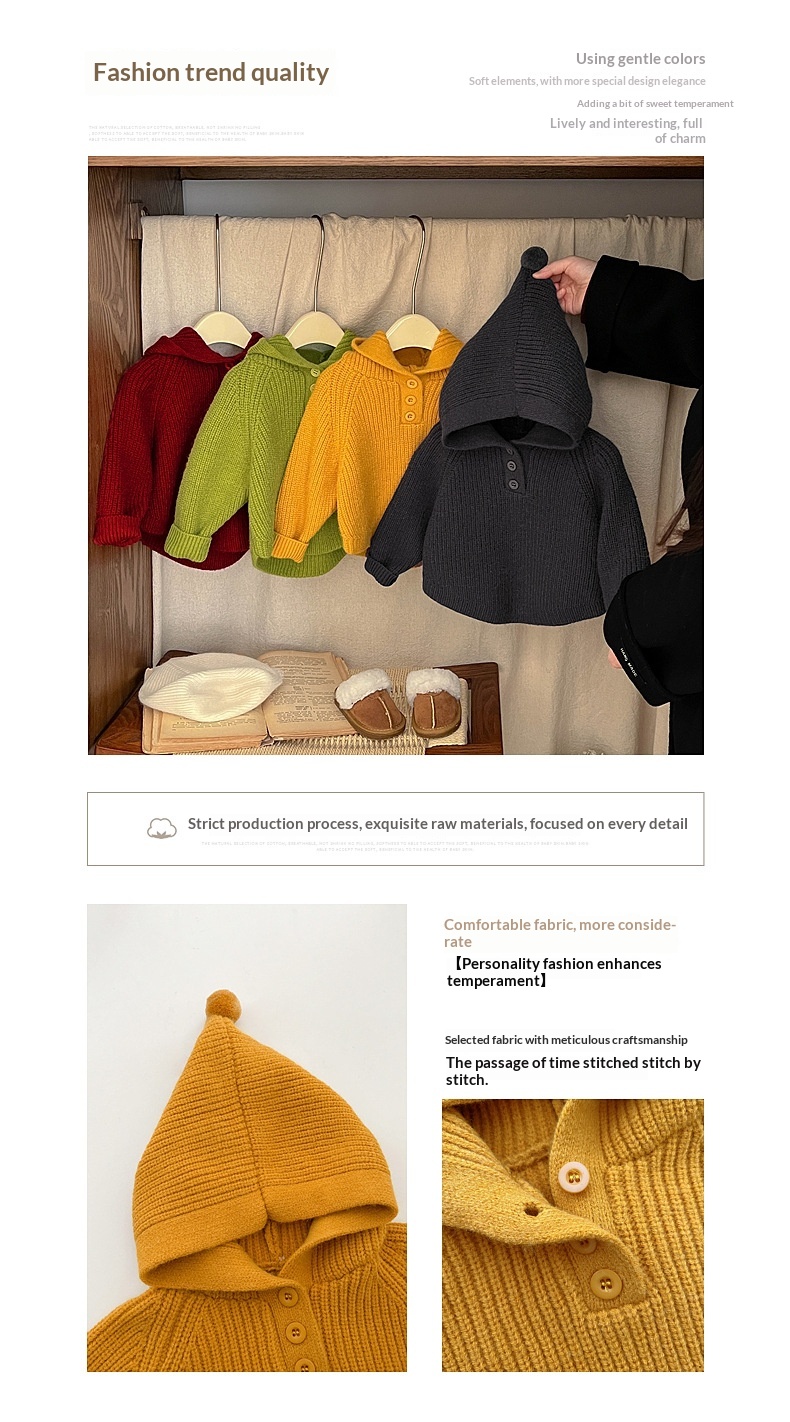This screenshot has width=790, height=1422.
Task: Click the pompom on yellow hood
Action: tap(223, 1005)
